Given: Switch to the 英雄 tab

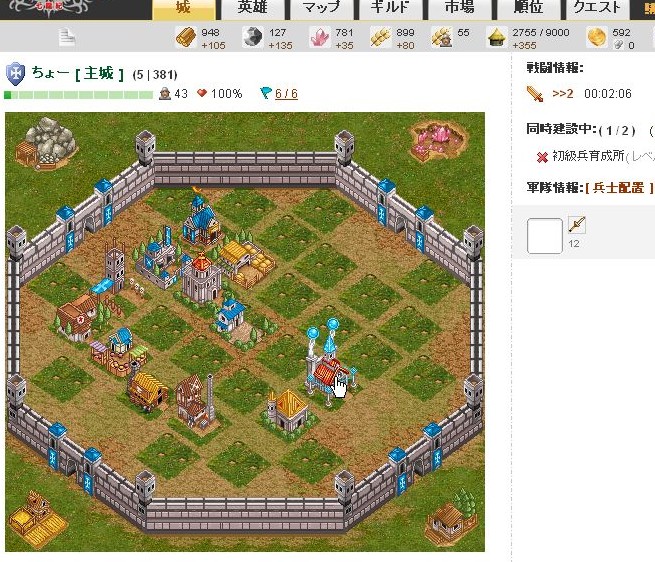Looking at the screenshot, I should pos(252,8).
